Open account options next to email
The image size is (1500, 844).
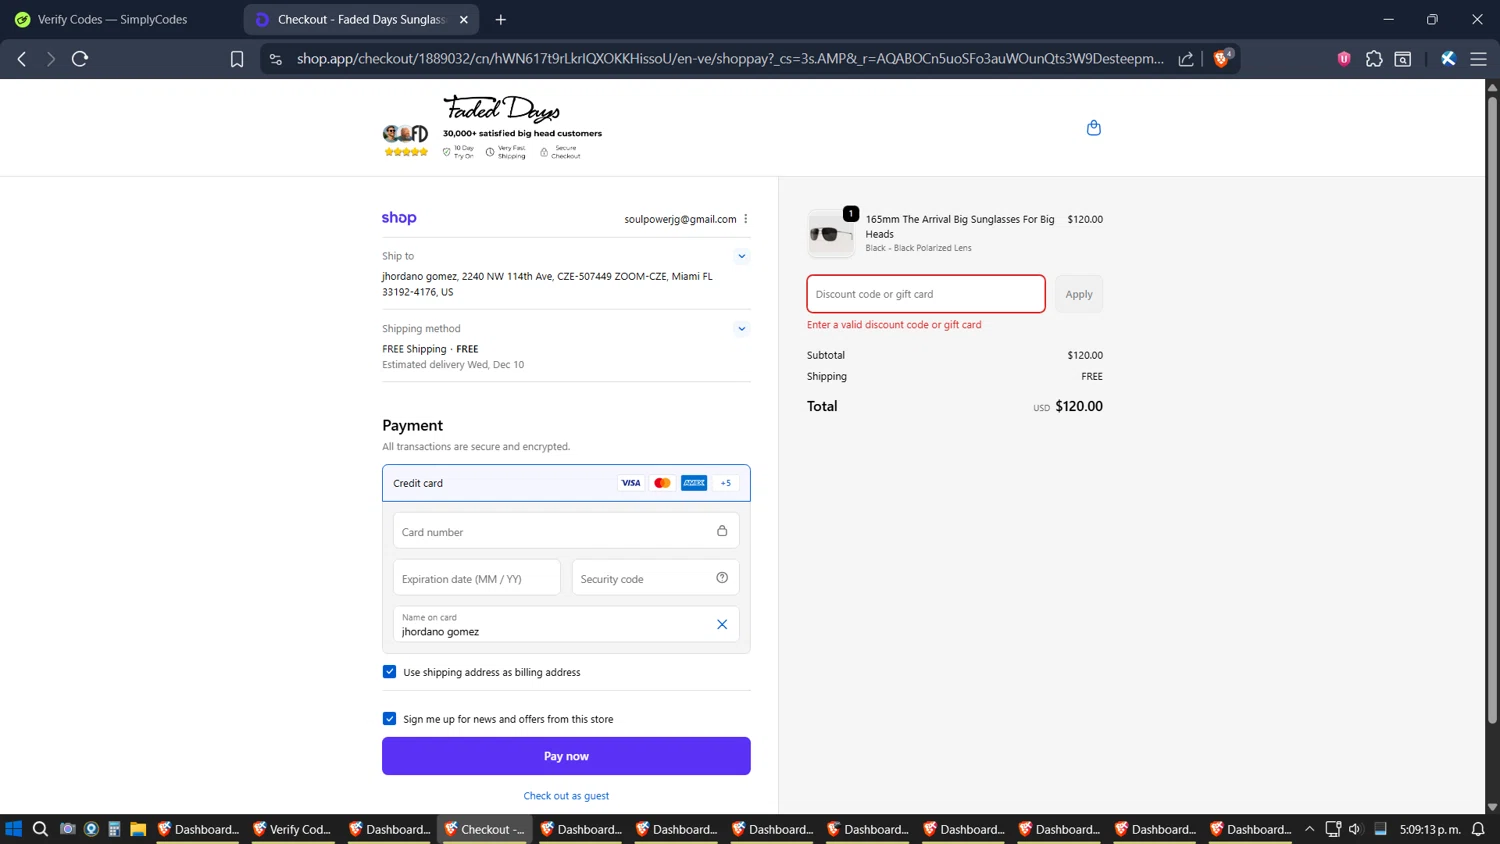click(746, 219)
